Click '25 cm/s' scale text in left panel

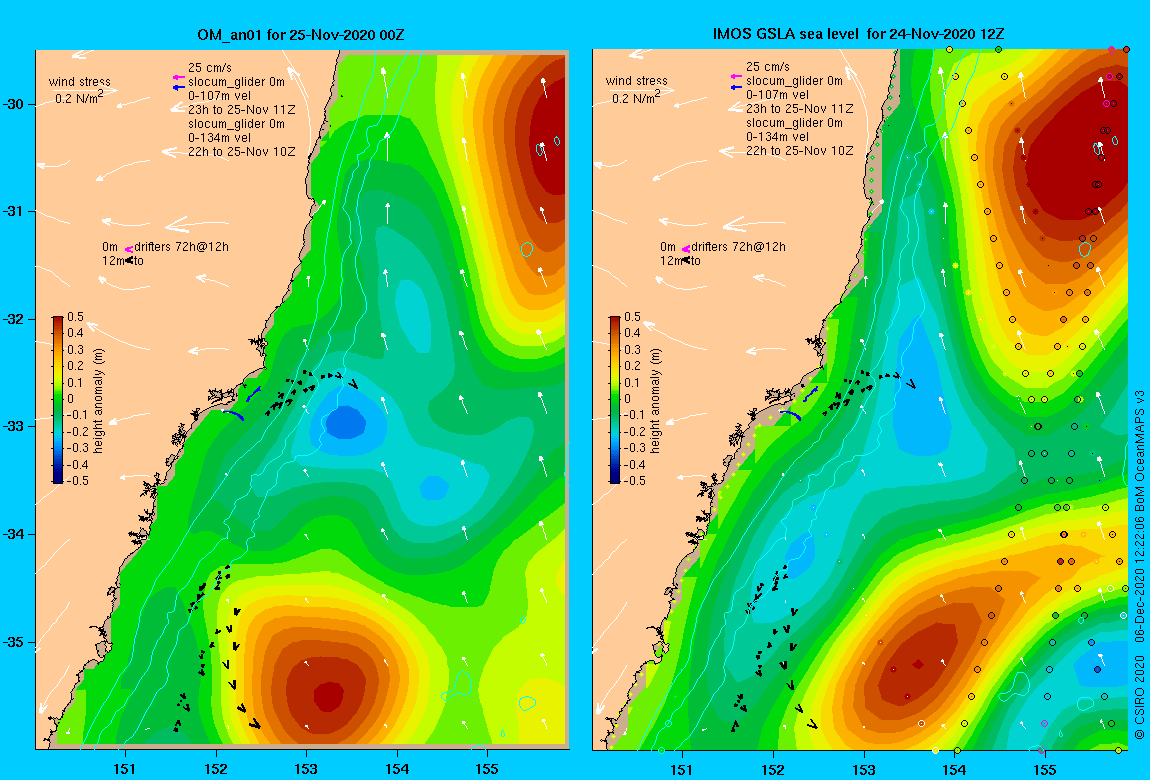(x=210, y=67)
